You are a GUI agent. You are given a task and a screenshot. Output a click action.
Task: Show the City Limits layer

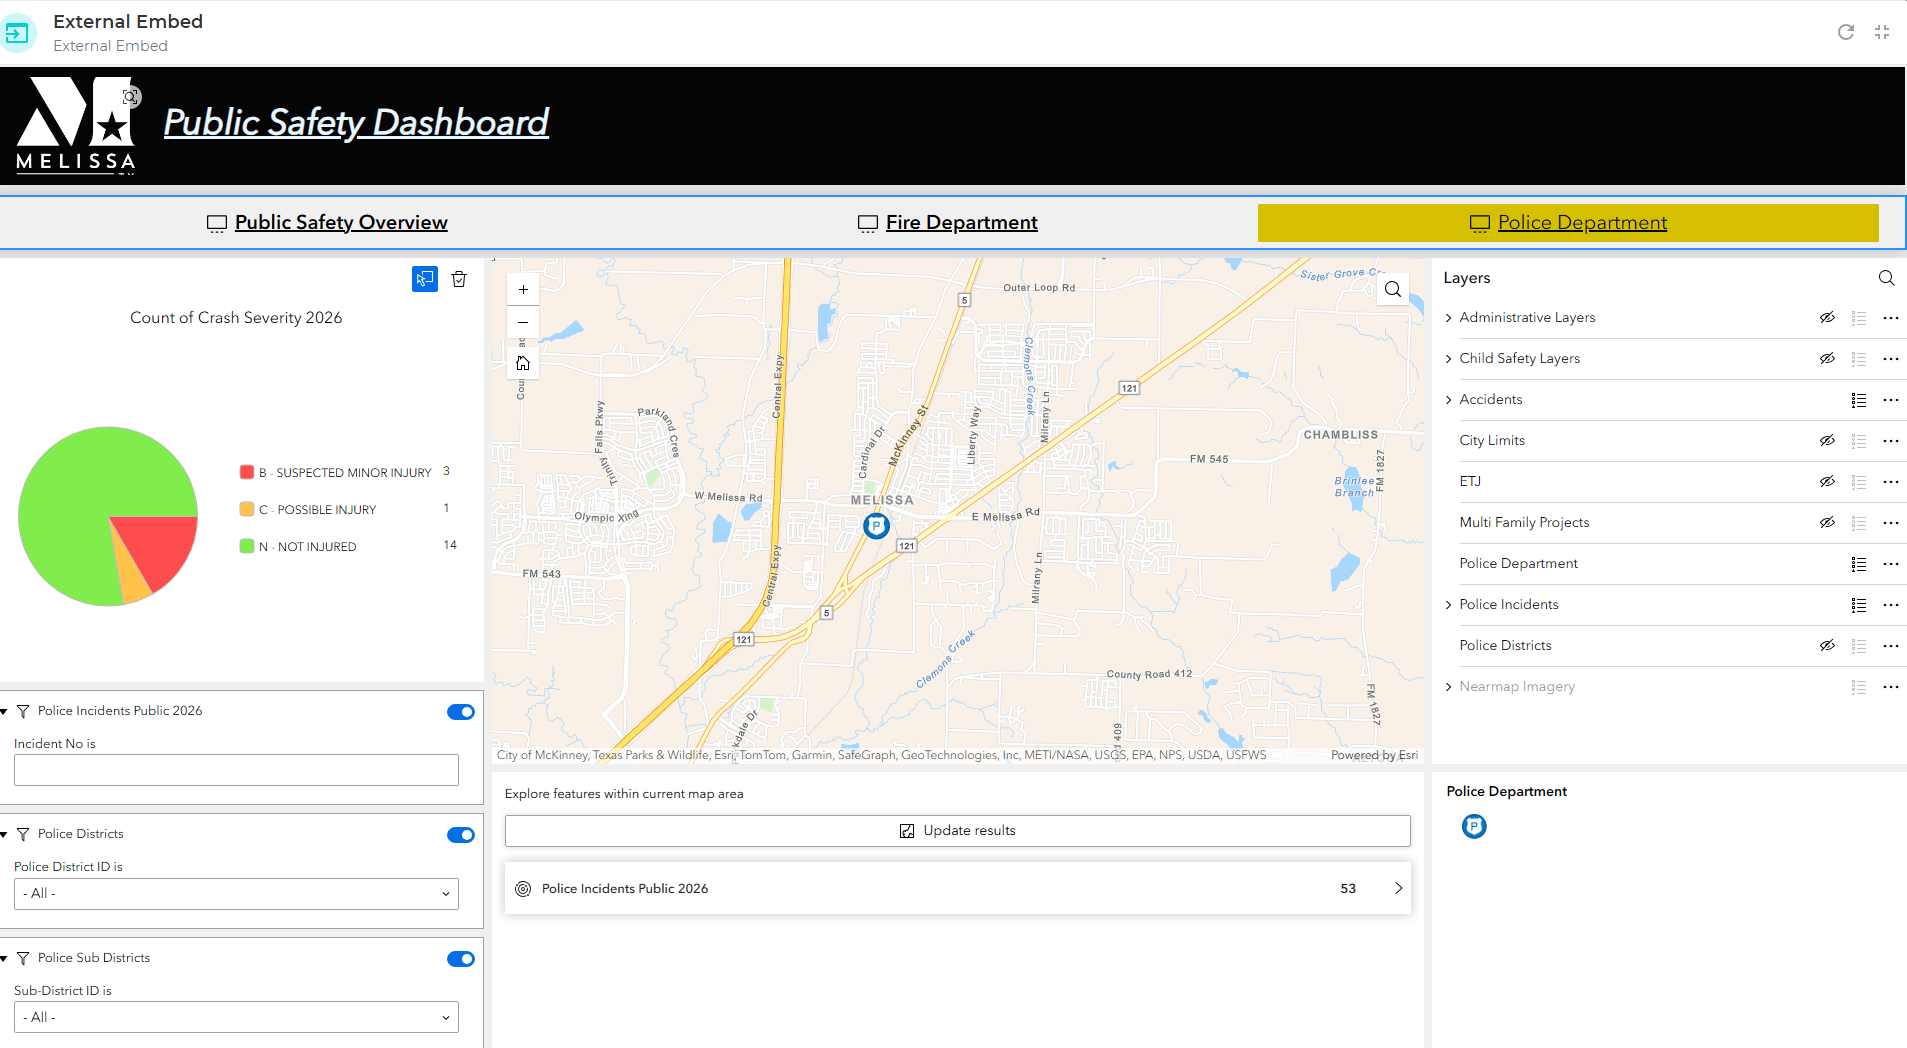click(x=1827, y=441)
